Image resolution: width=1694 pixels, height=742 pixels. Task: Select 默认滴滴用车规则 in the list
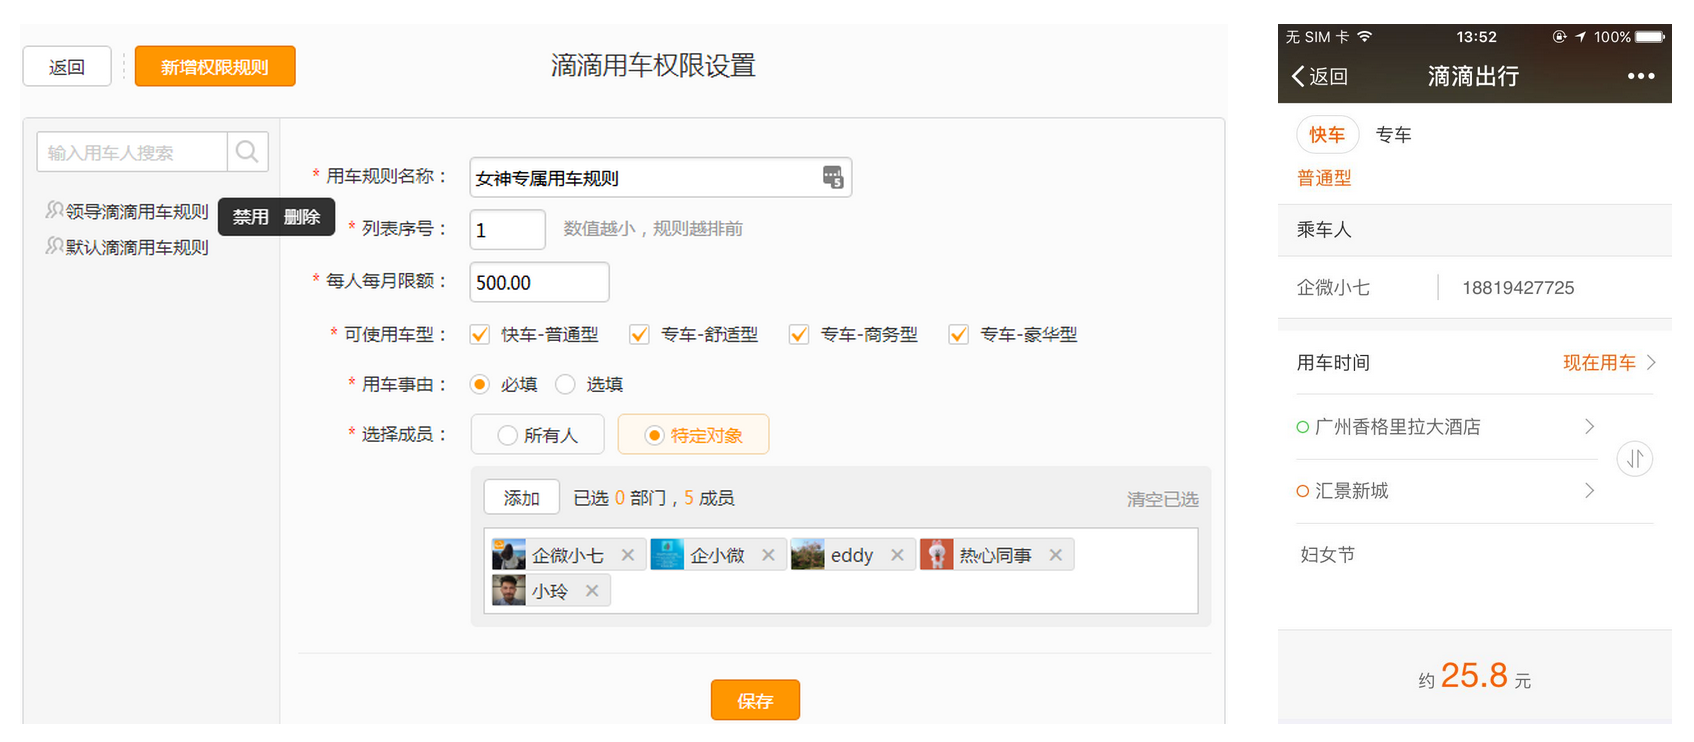point(137,247)
